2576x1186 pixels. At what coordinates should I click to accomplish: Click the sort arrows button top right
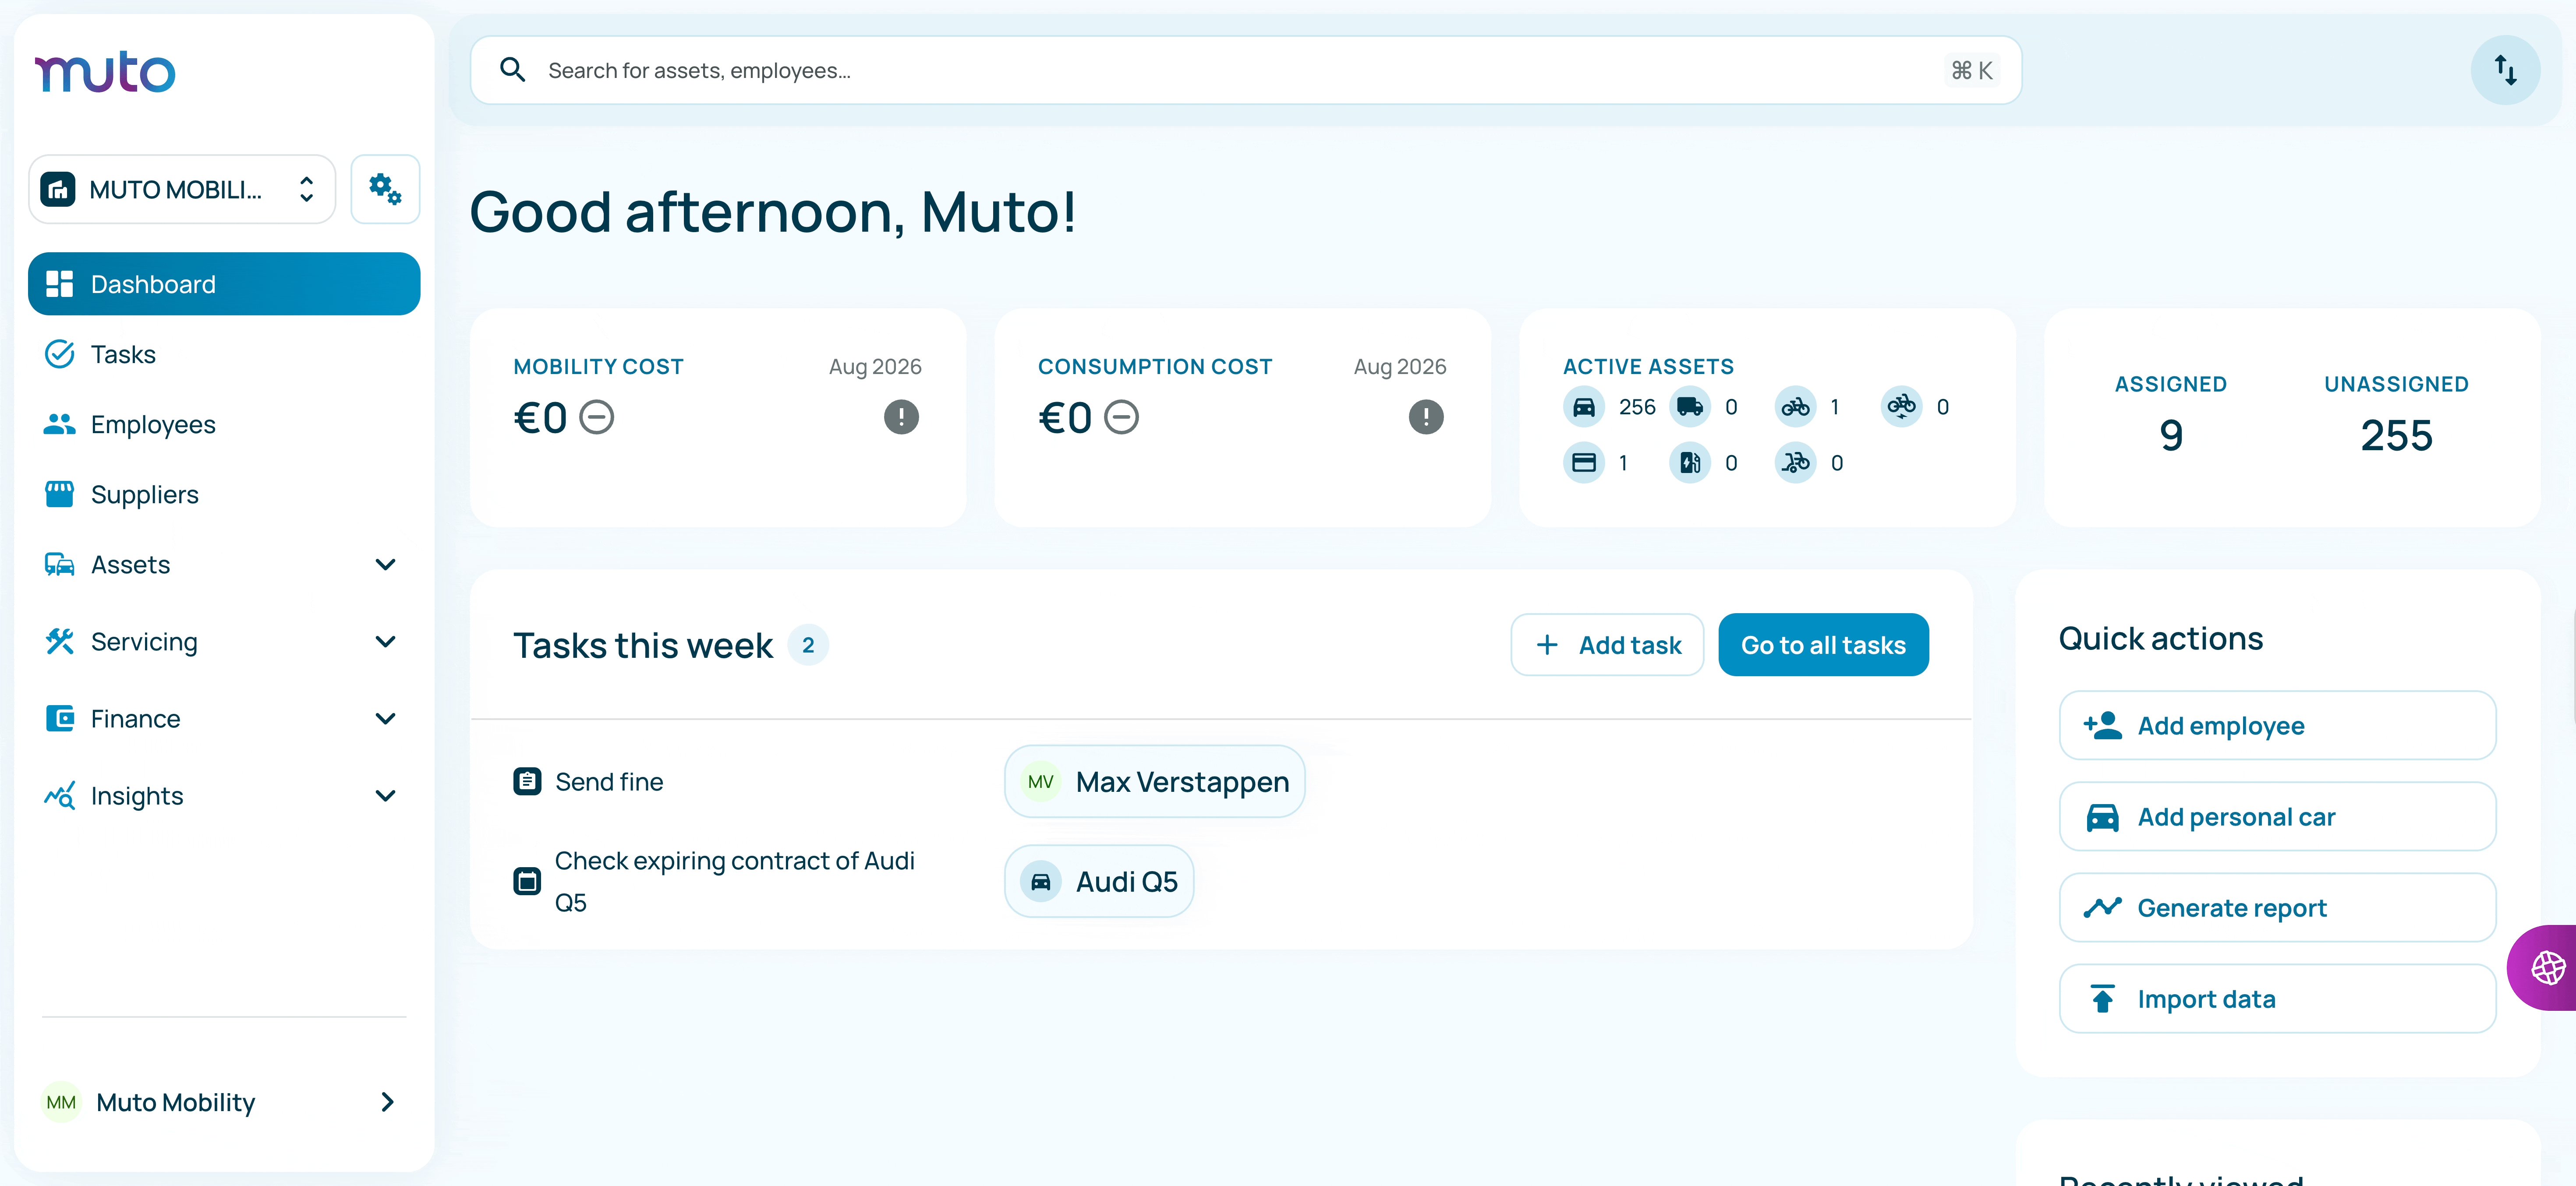2505,70
